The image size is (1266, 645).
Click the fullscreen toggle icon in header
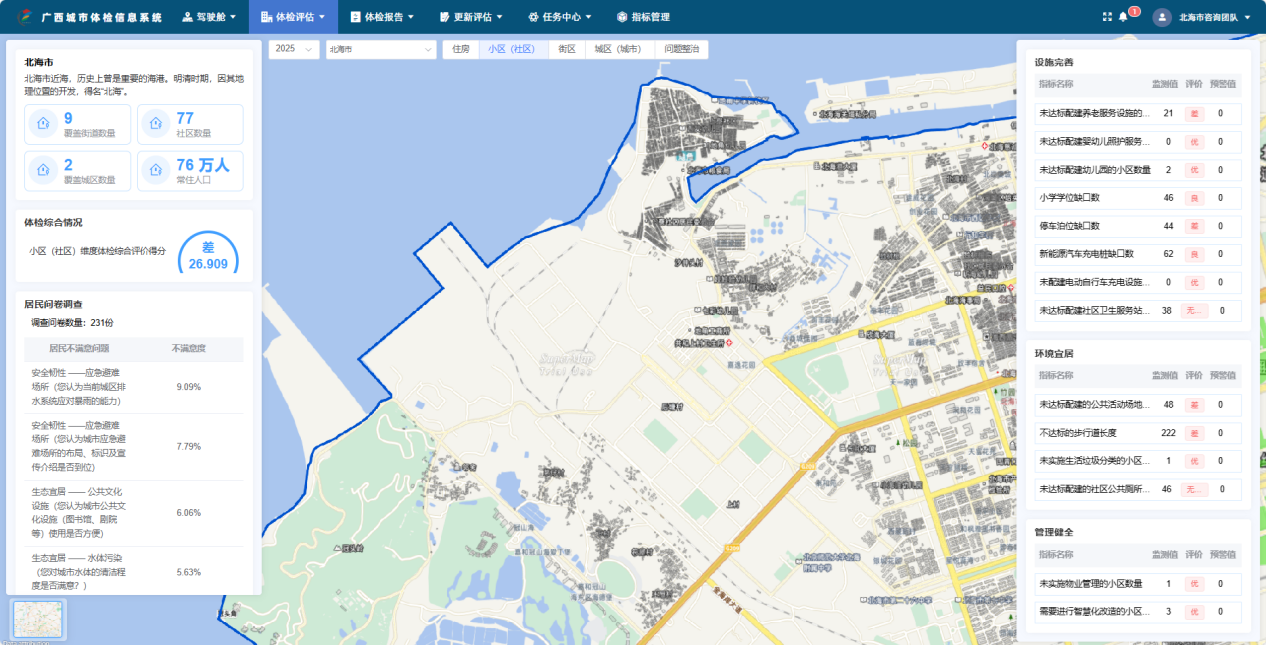(x=1107, y=17)
